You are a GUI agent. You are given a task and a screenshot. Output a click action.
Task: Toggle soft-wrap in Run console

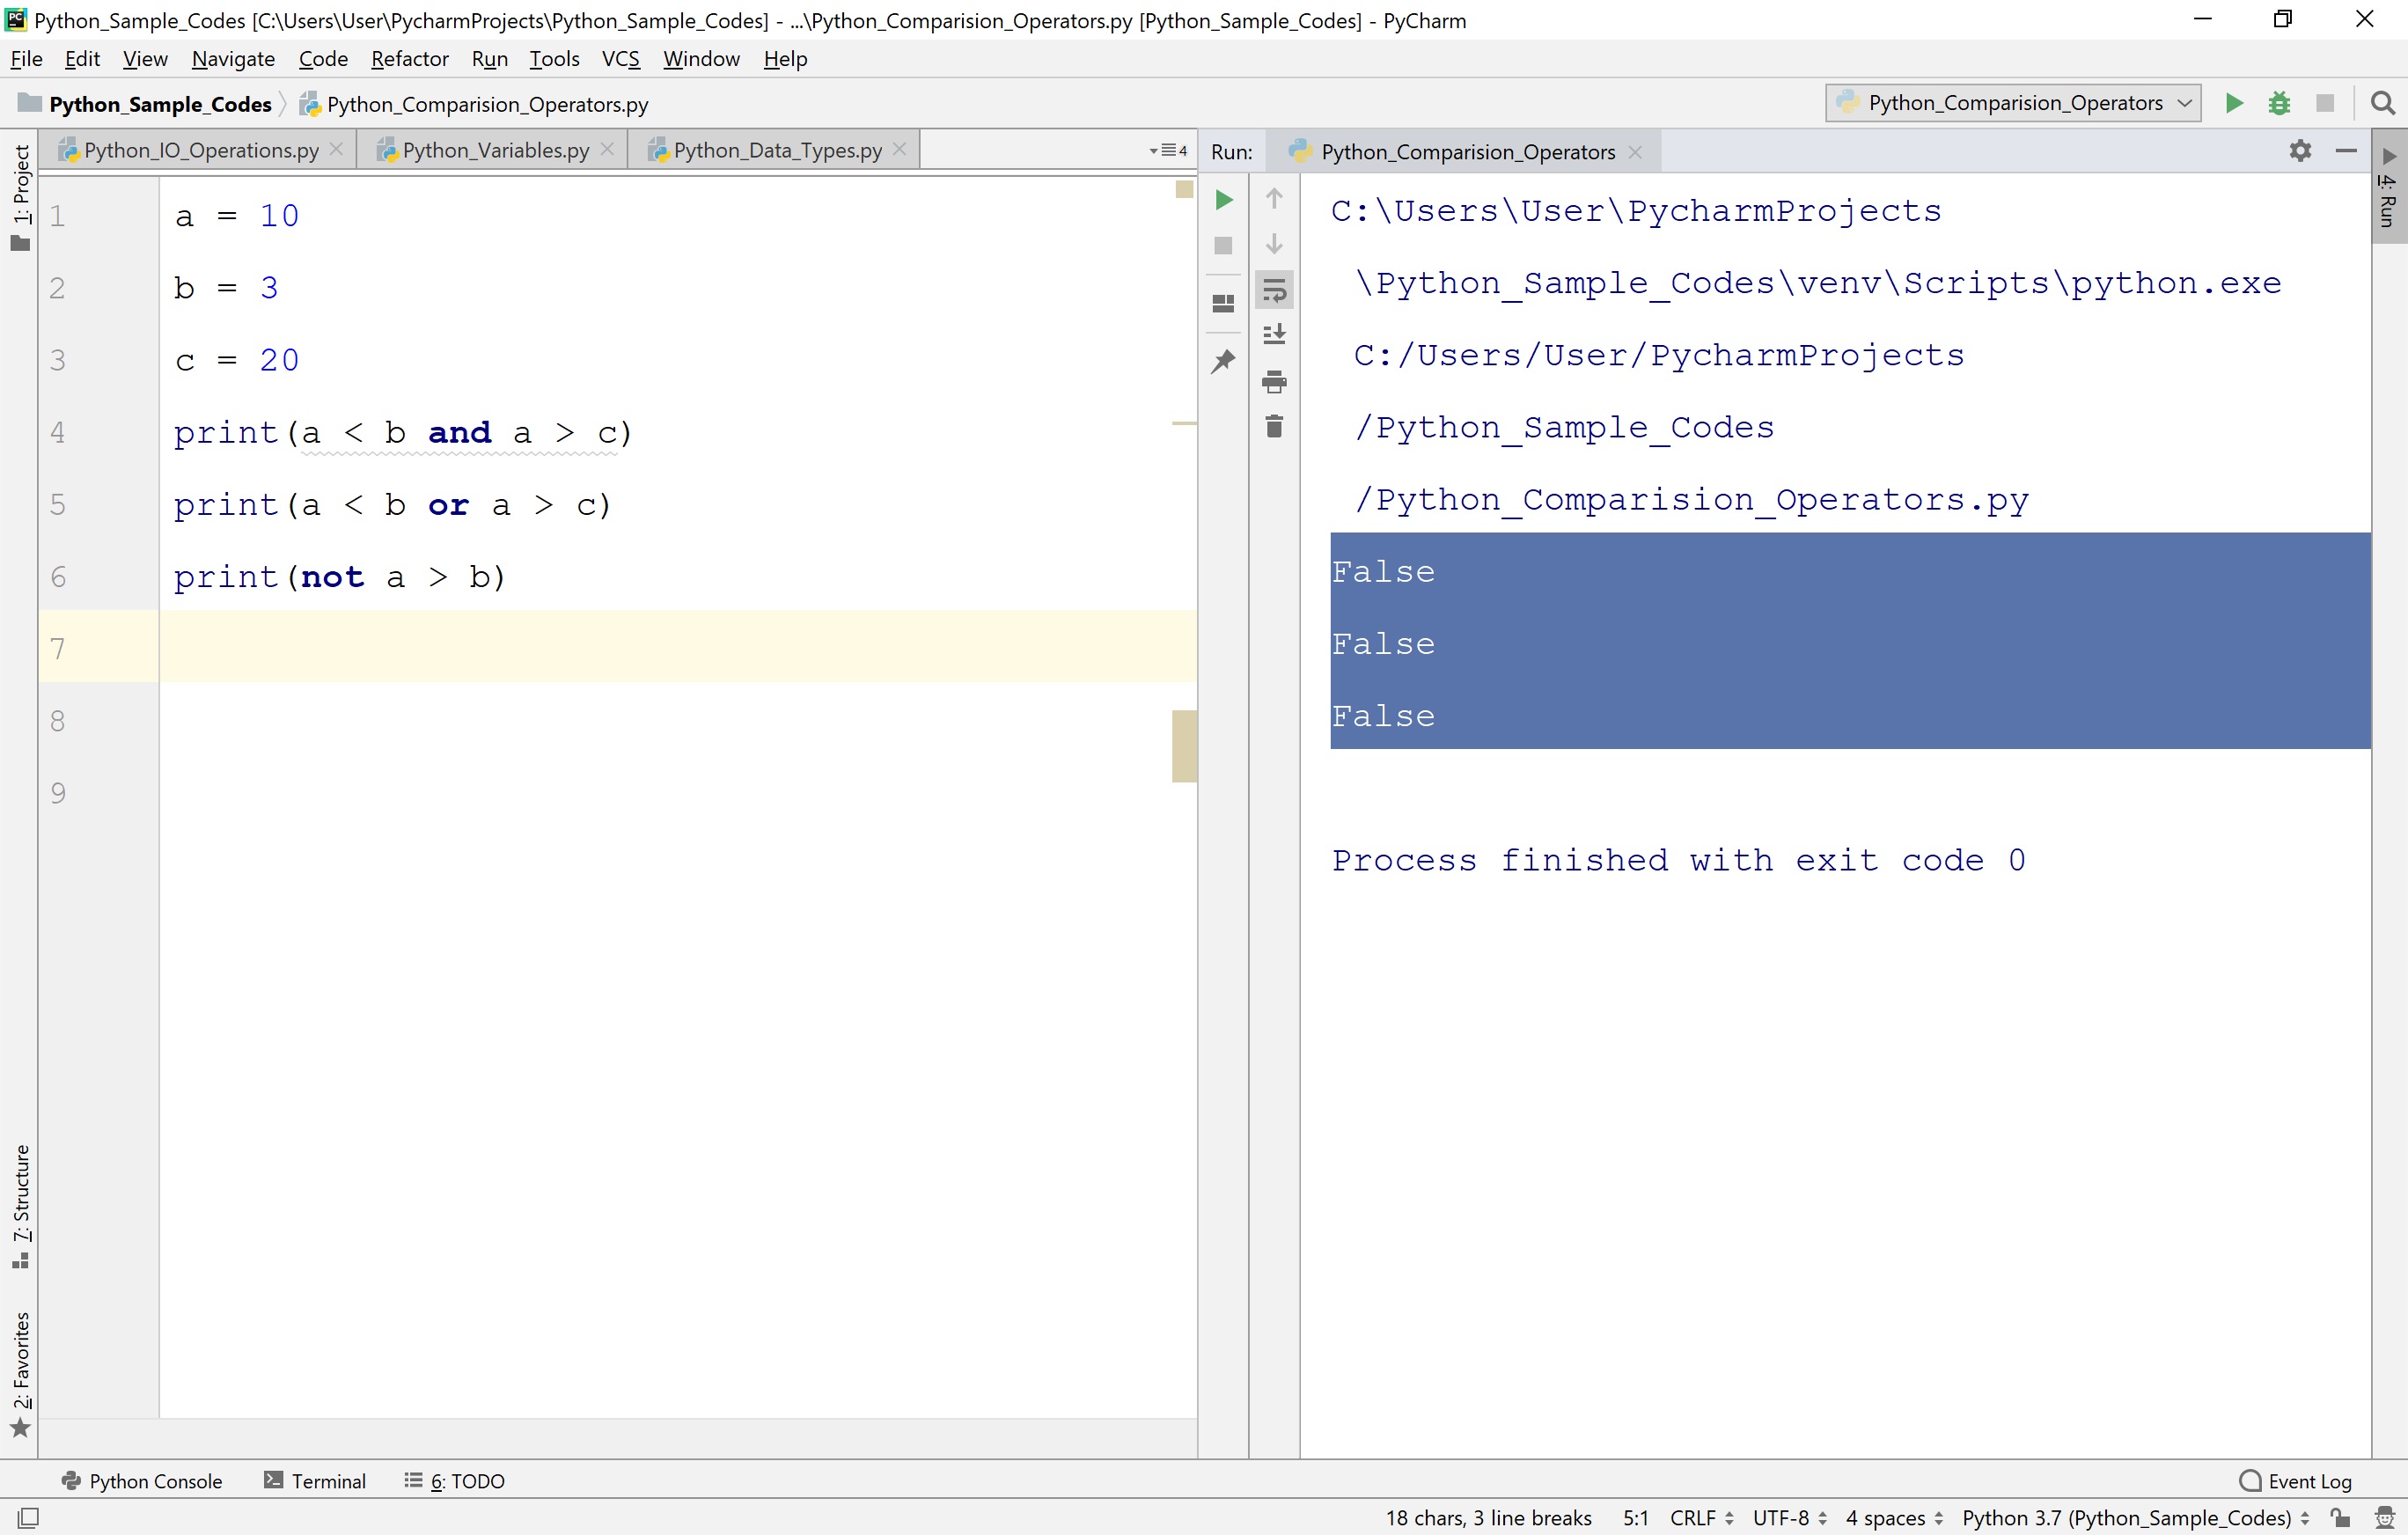pyautogui.click(x=1274, y=291)
